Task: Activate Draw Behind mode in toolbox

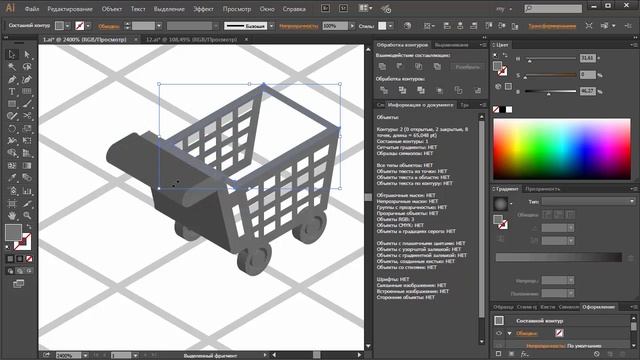Action: tap(20, 271)
